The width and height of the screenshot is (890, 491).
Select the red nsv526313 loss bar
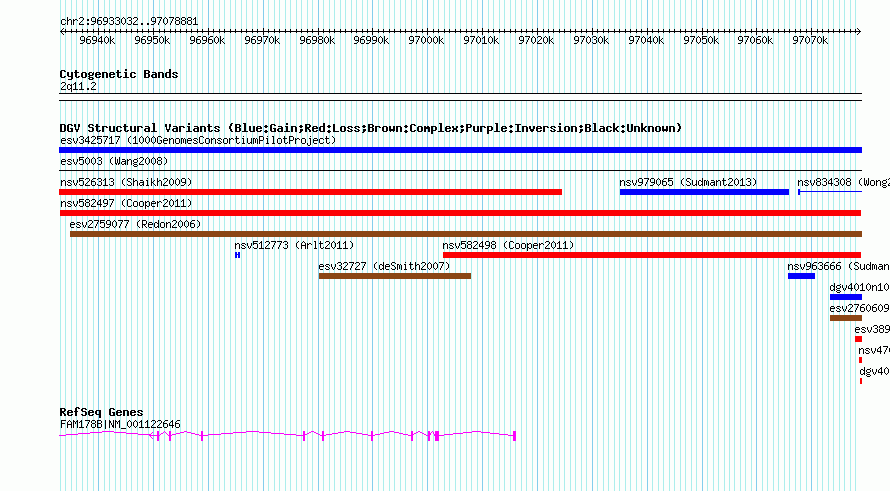[x=310, y=192]
